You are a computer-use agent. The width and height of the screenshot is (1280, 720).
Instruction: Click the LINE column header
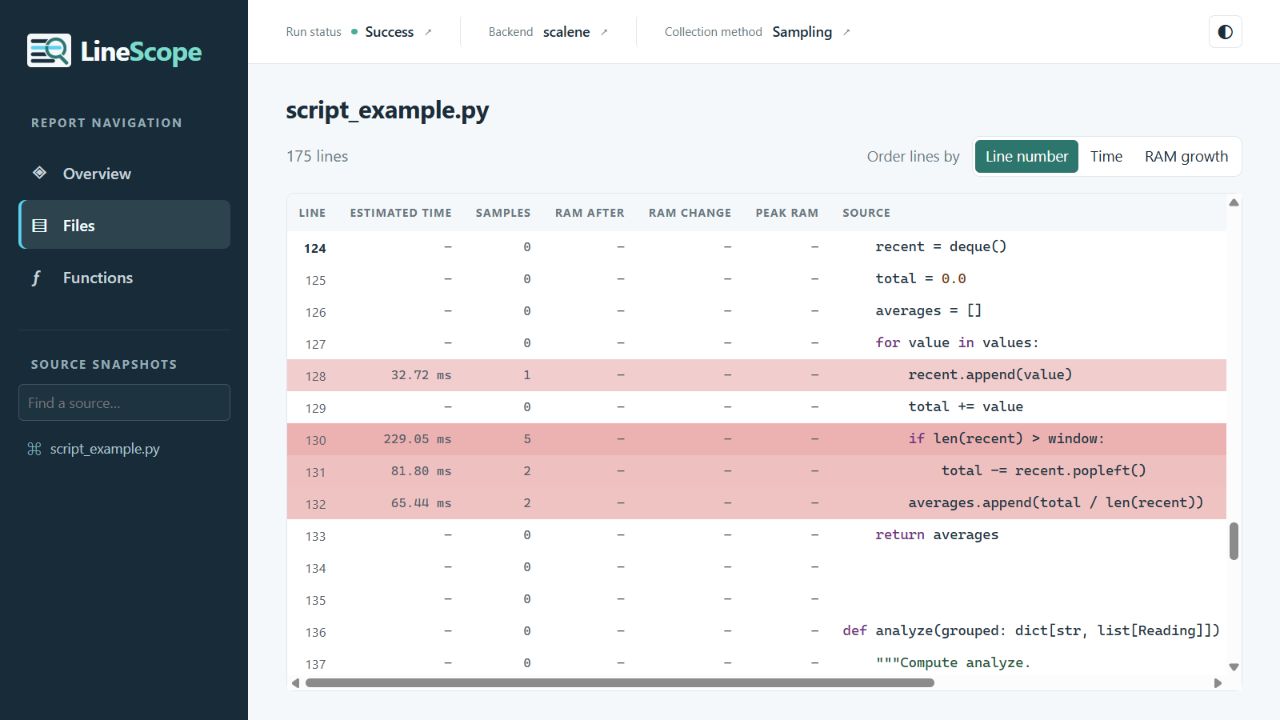[x=312, y=213]
